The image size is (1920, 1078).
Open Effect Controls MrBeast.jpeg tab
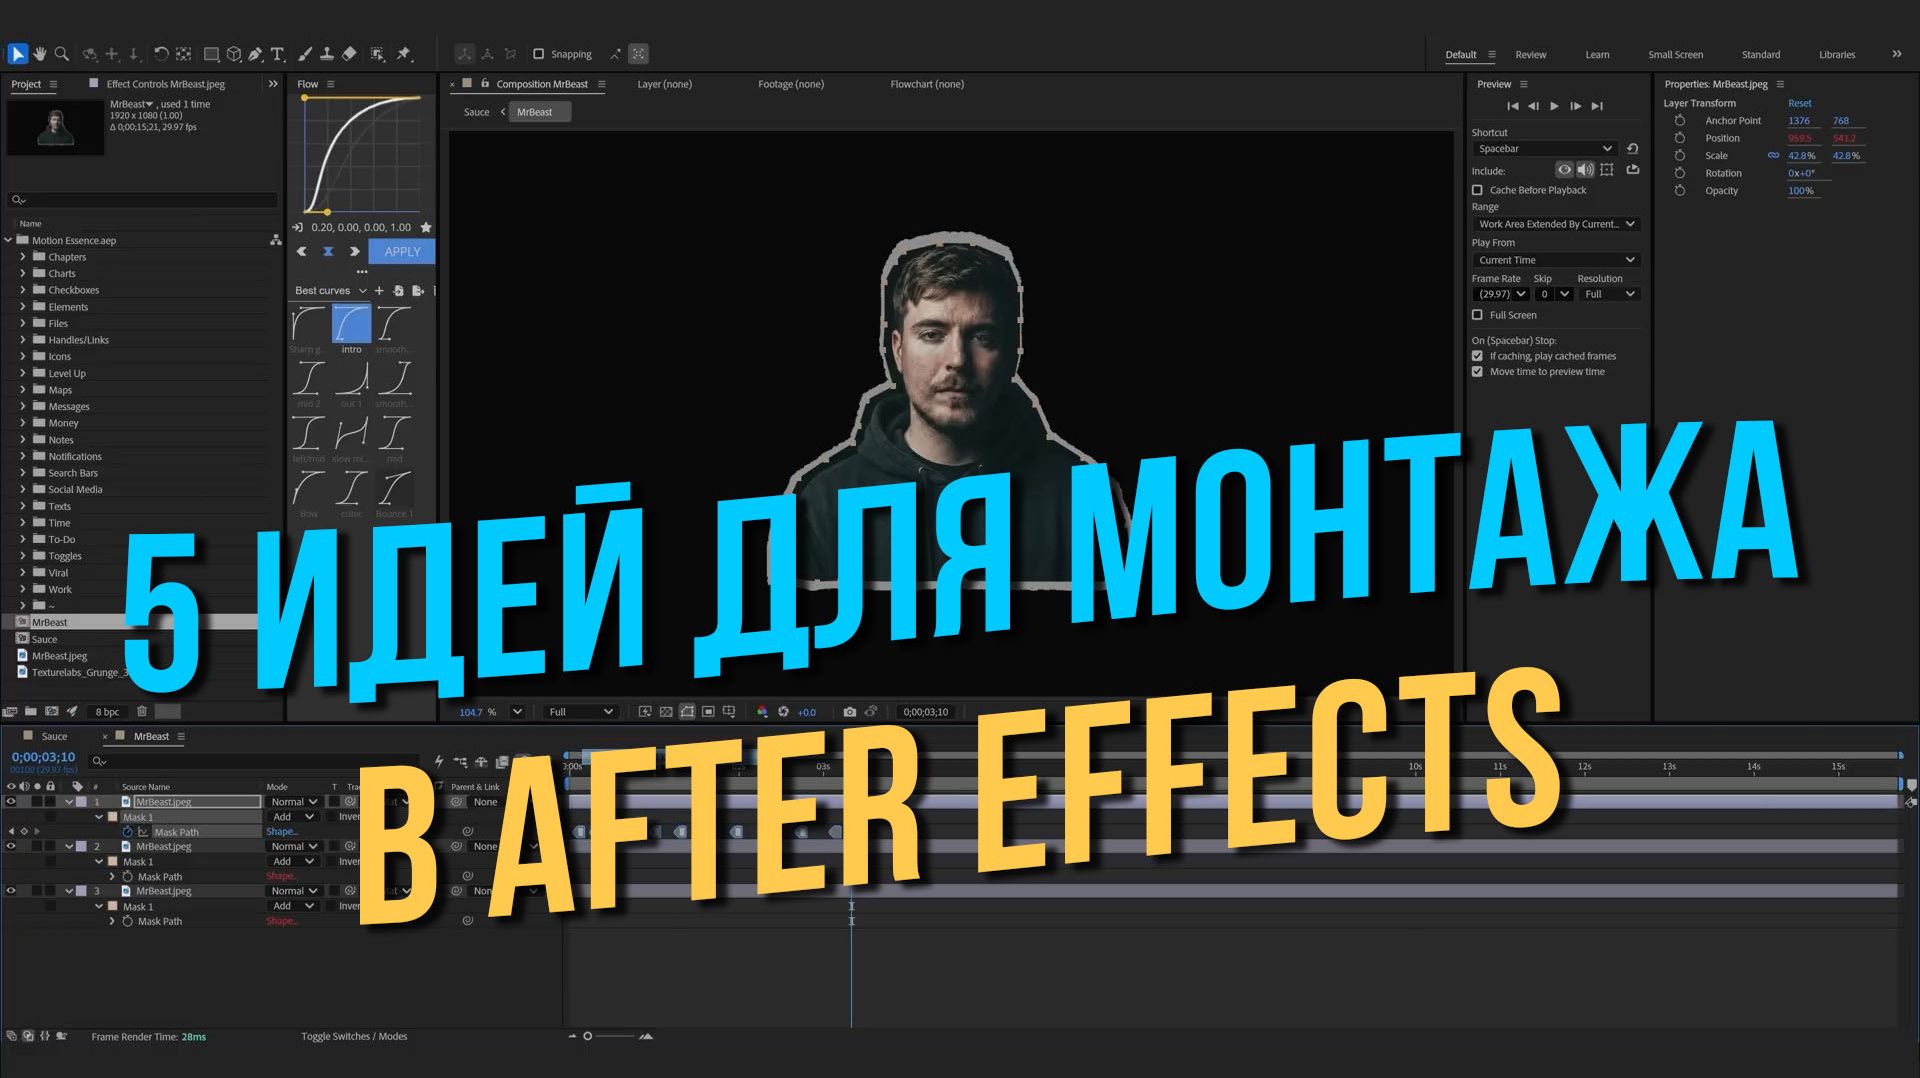[x=165, y=84]
